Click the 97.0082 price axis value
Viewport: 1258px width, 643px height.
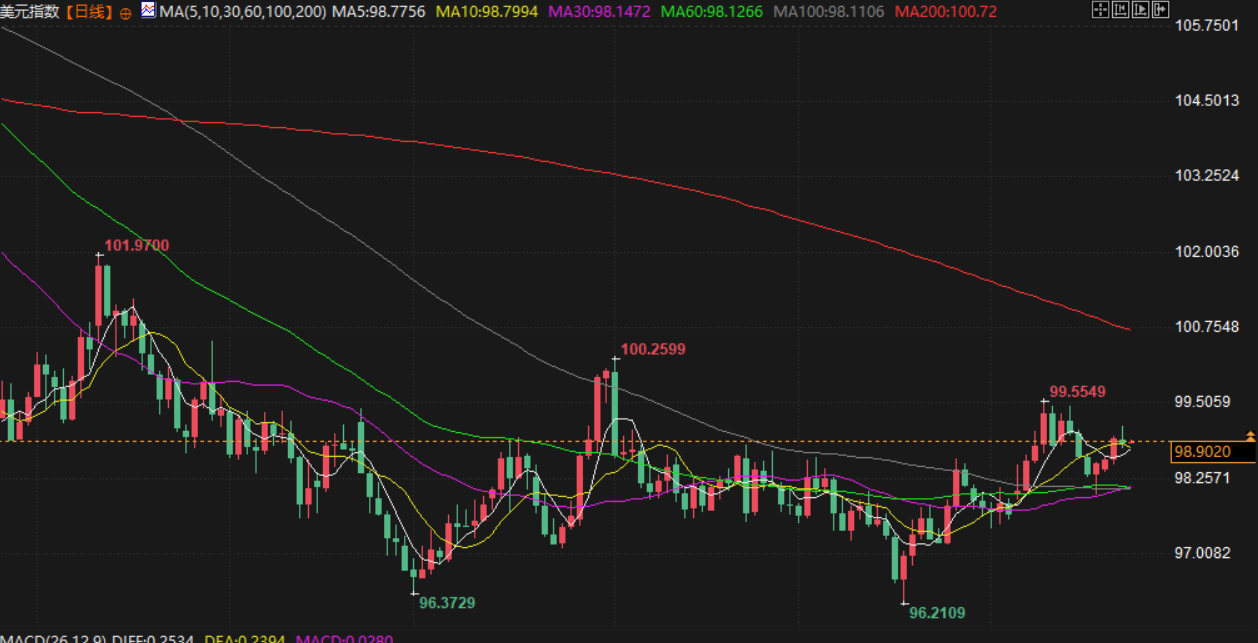pos(1203,553)
